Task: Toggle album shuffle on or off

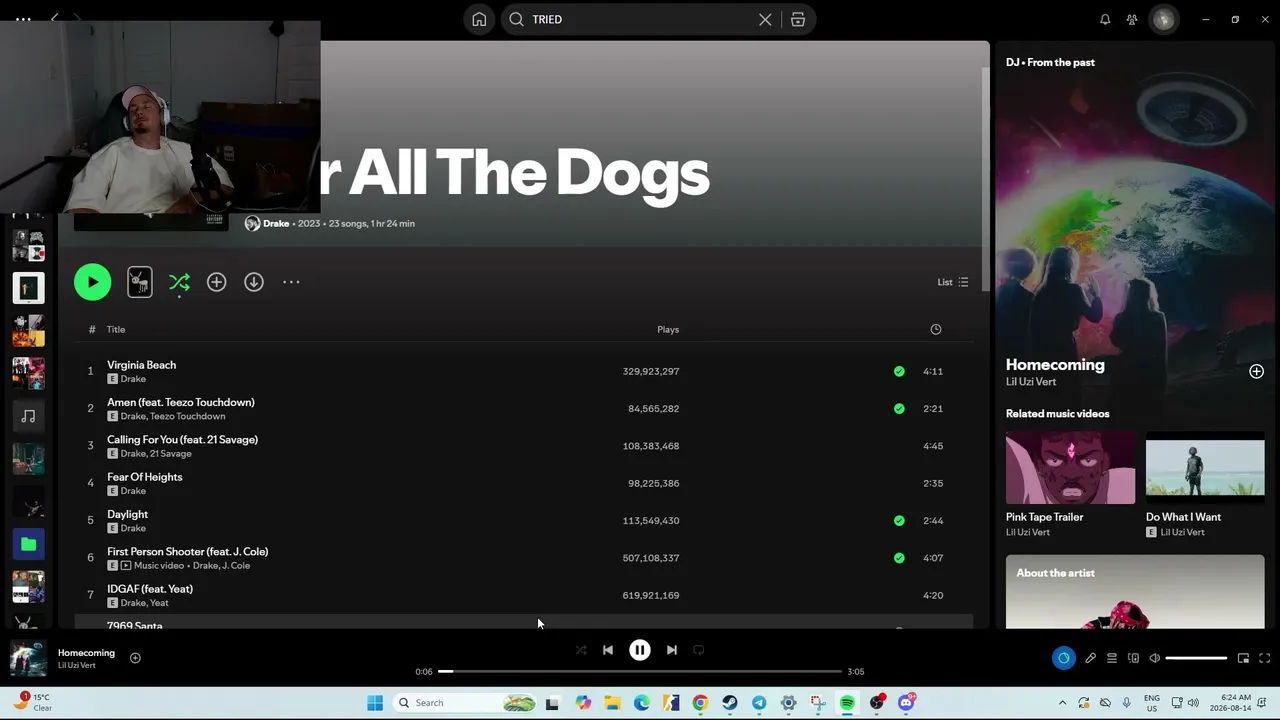Action: click(x=179, y=282)
